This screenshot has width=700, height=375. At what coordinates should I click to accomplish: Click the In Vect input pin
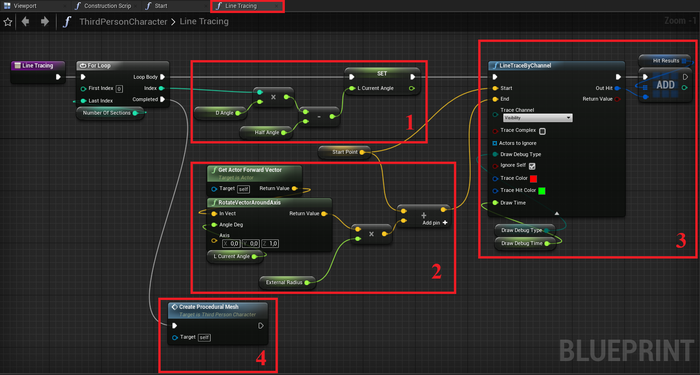(214, 214)
